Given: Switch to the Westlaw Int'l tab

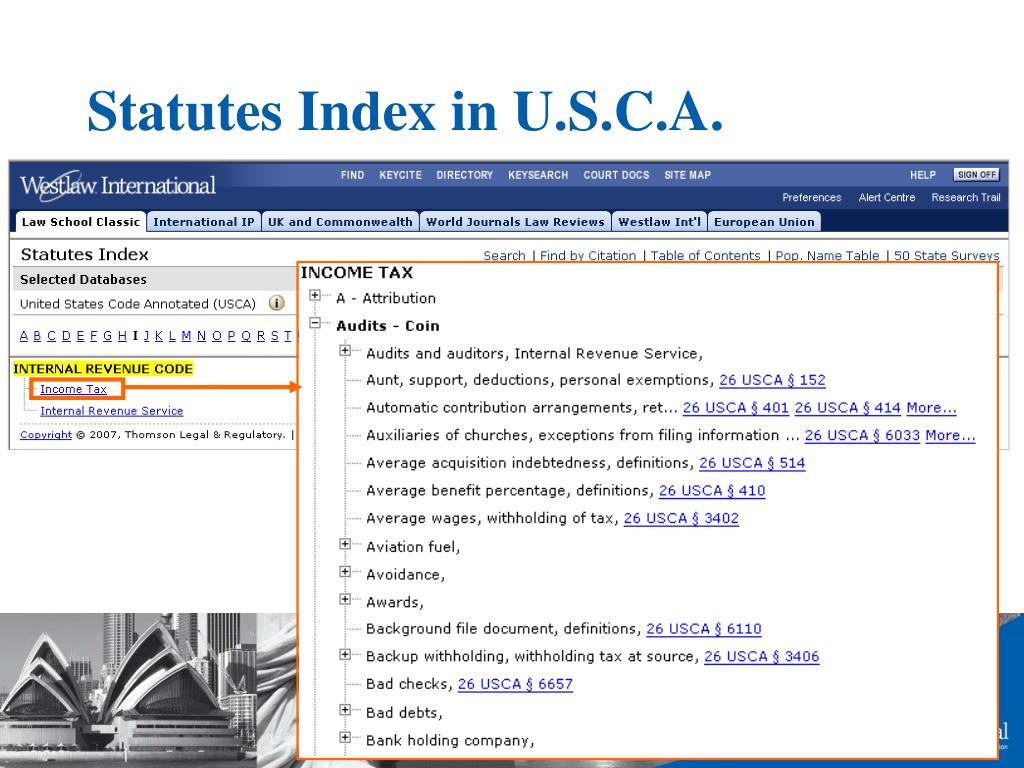Looking at the screenshot, I should [659, 222].
